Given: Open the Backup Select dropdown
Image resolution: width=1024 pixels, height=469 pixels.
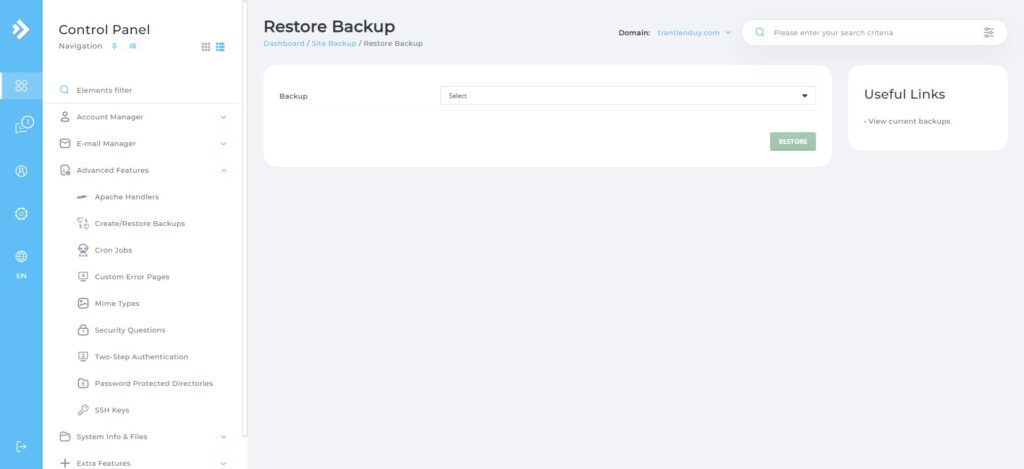Looking at the screenshot, I should (x=628, y=95).
